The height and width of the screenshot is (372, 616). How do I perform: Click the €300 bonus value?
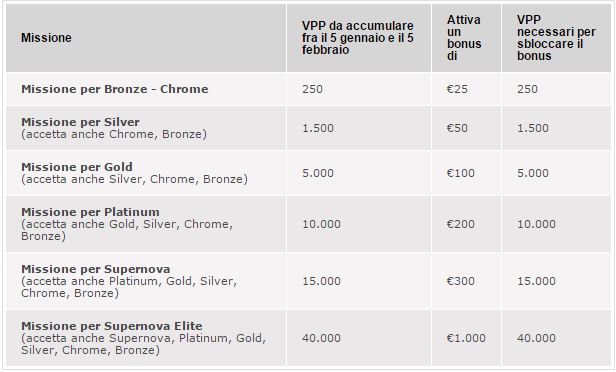point(461,281)
